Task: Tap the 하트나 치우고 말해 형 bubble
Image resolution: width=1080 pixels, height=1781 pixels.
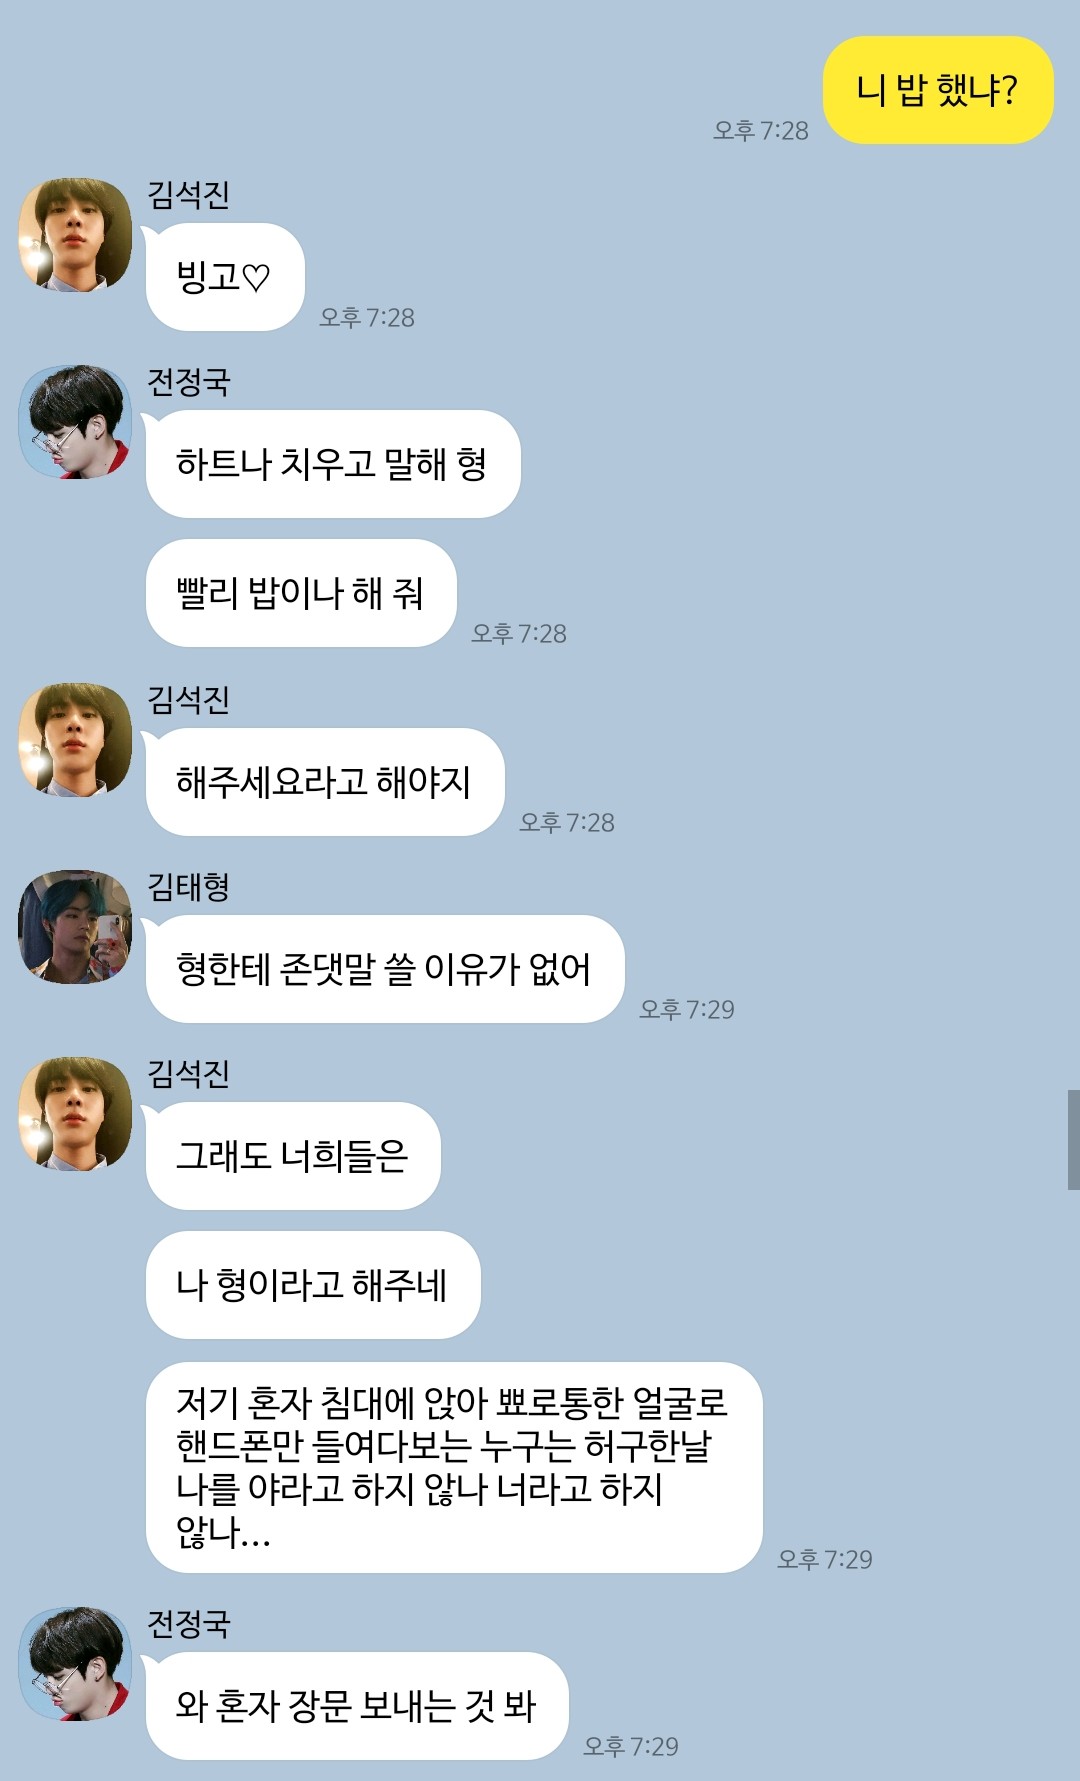Action: tap(333, 464)
